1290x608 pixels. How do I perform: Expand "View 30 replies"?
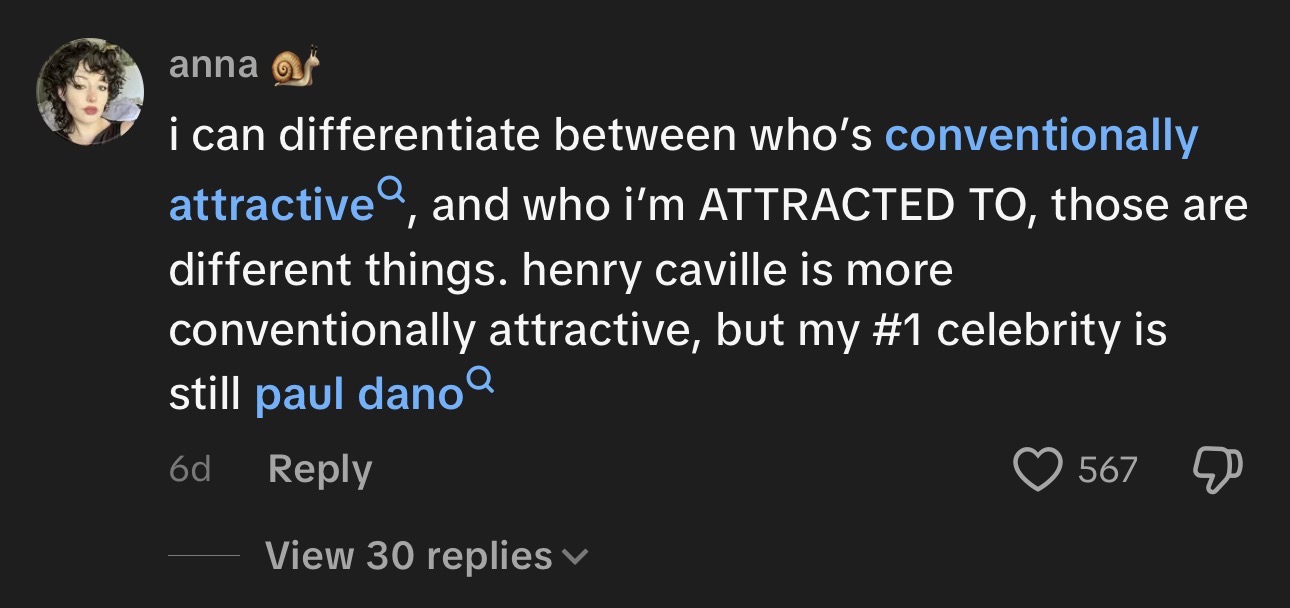pyautogui.click(x=408, y=556)
